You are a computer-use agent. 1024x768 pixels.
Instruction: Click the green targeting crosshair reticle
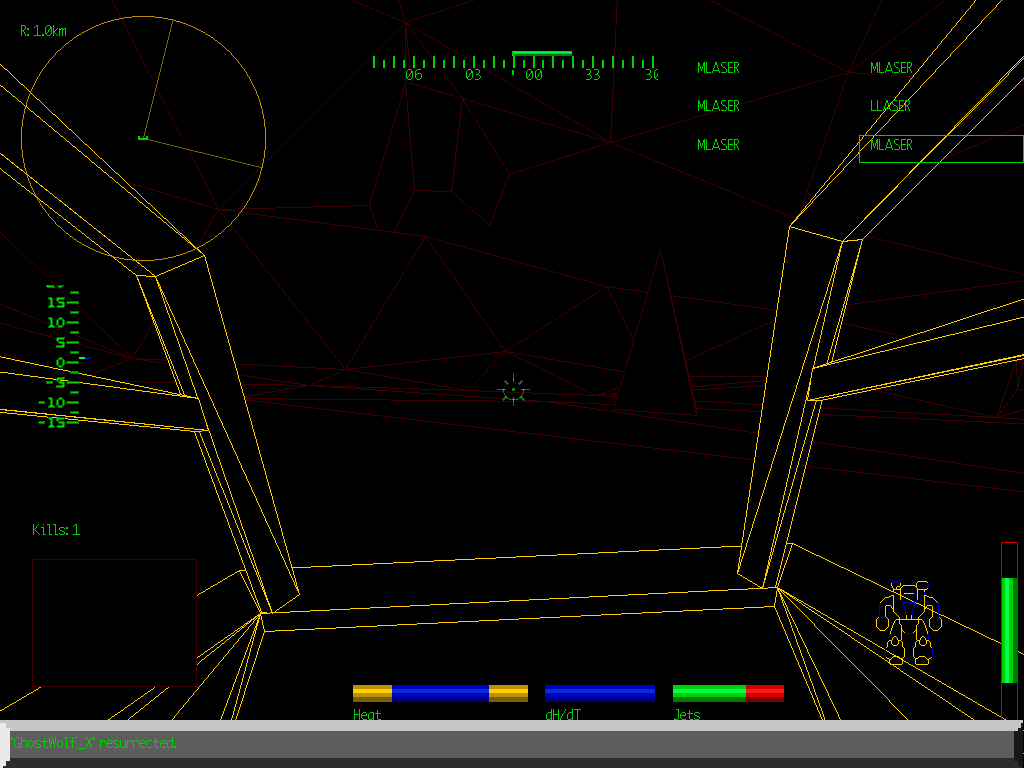[x=513, y=390]
